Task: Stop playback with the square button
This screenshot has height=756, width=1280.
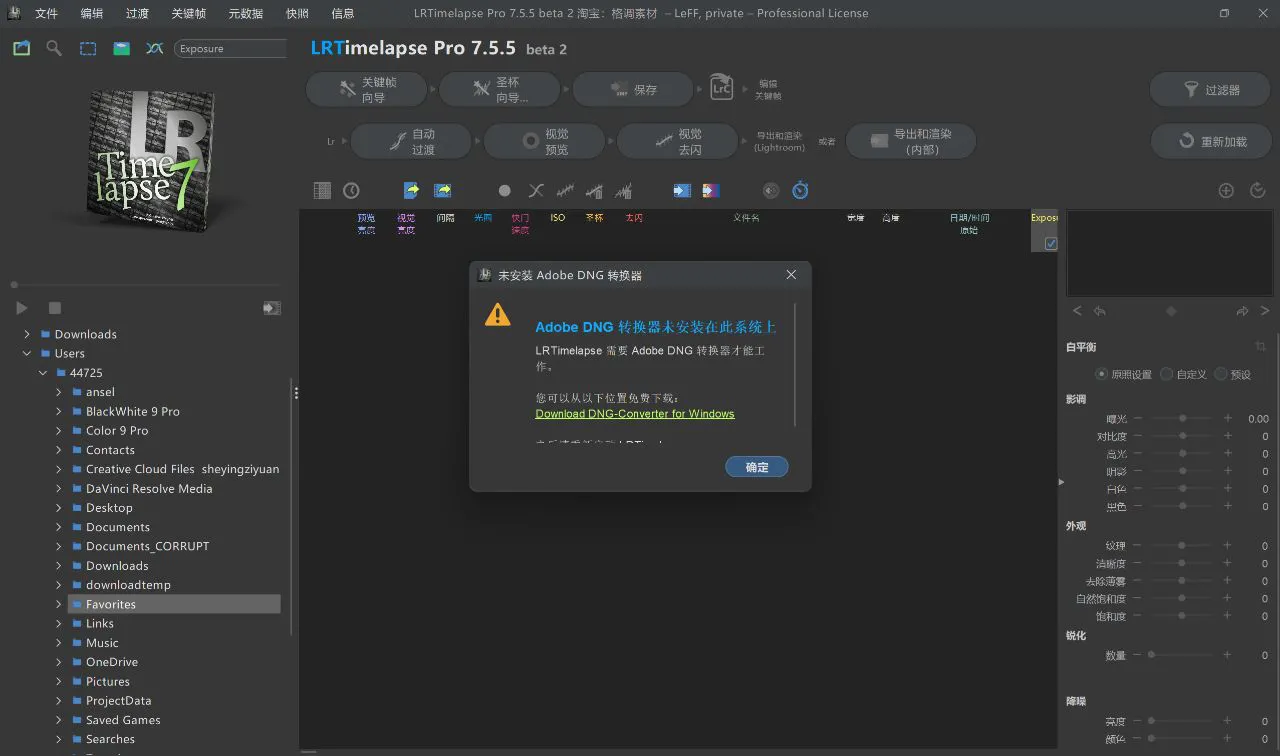Action: pos(55,308)
